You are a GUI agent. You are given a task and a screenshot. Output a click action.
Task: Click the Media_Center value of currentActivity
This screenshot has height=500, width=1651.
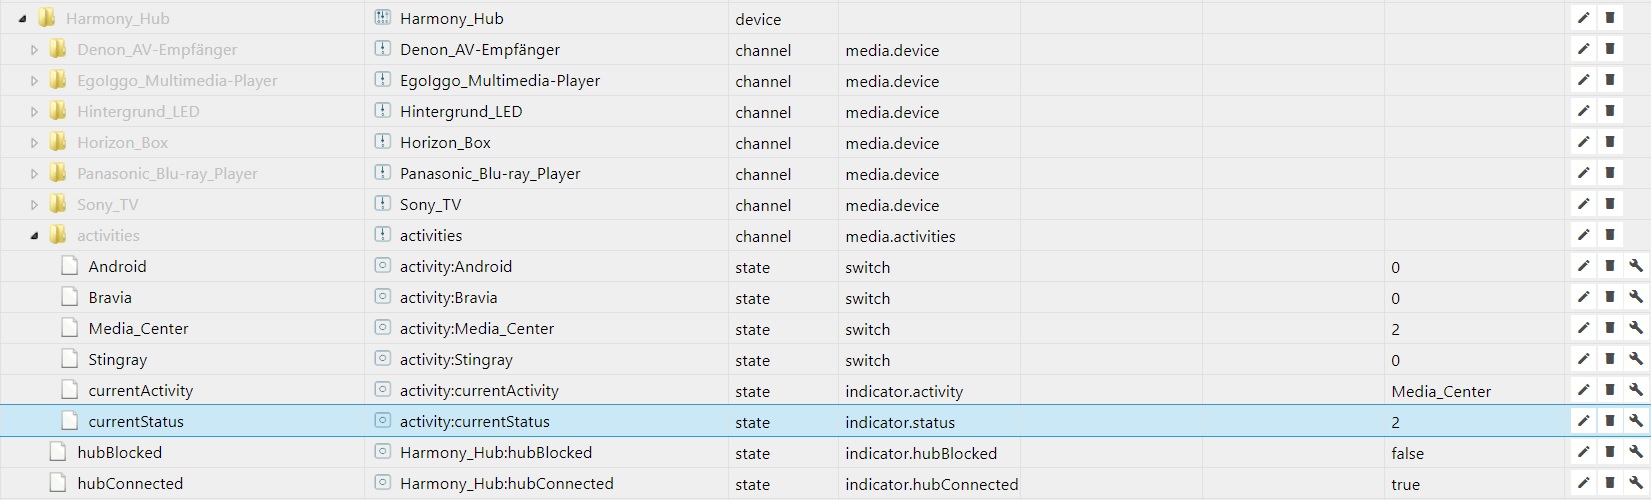click(1440, 391)
